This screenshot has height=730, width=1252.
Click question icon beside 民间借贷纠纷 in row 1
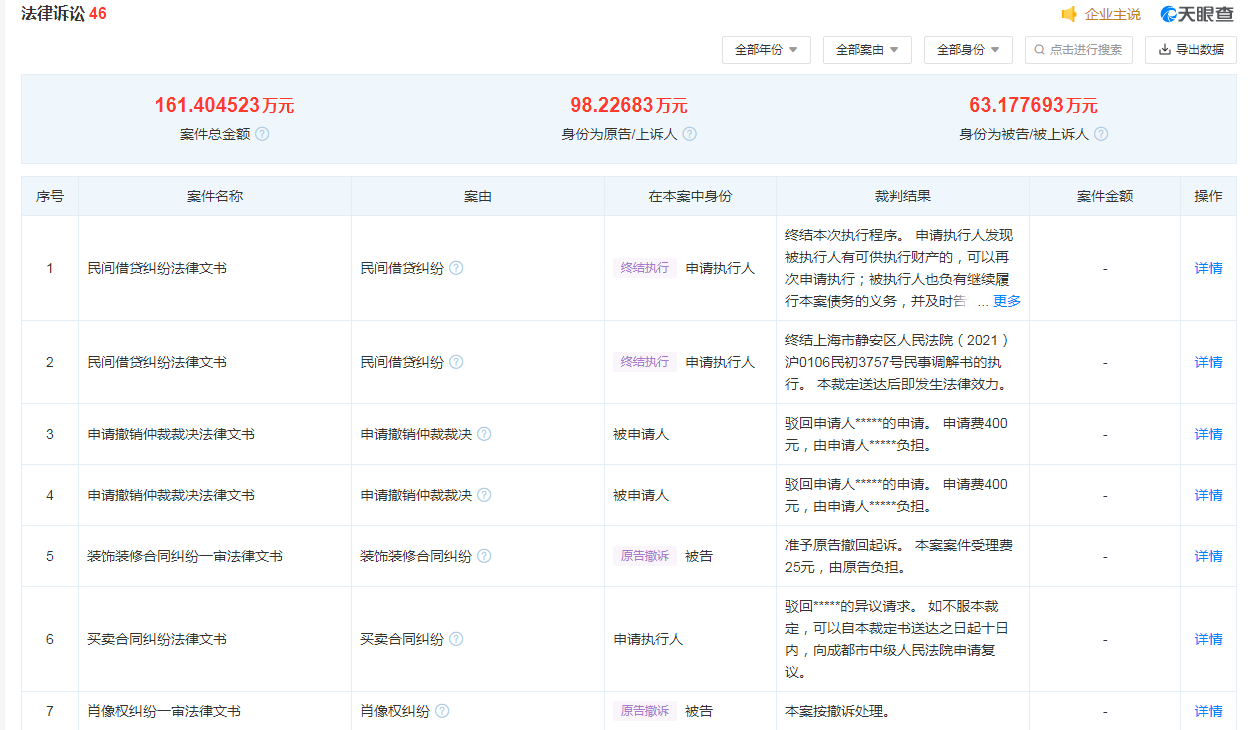click(x=456, y=268)
